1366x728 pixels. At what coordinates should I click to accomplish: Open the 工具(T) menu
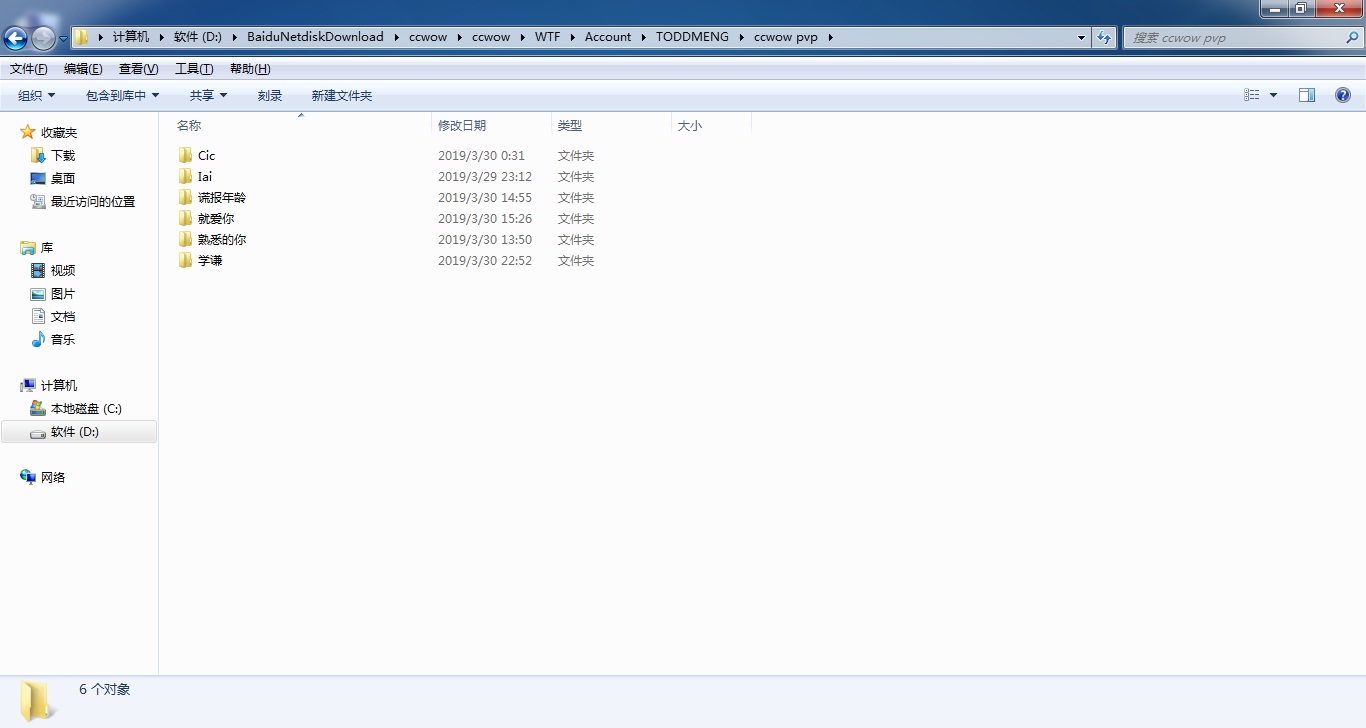[194, 69]
